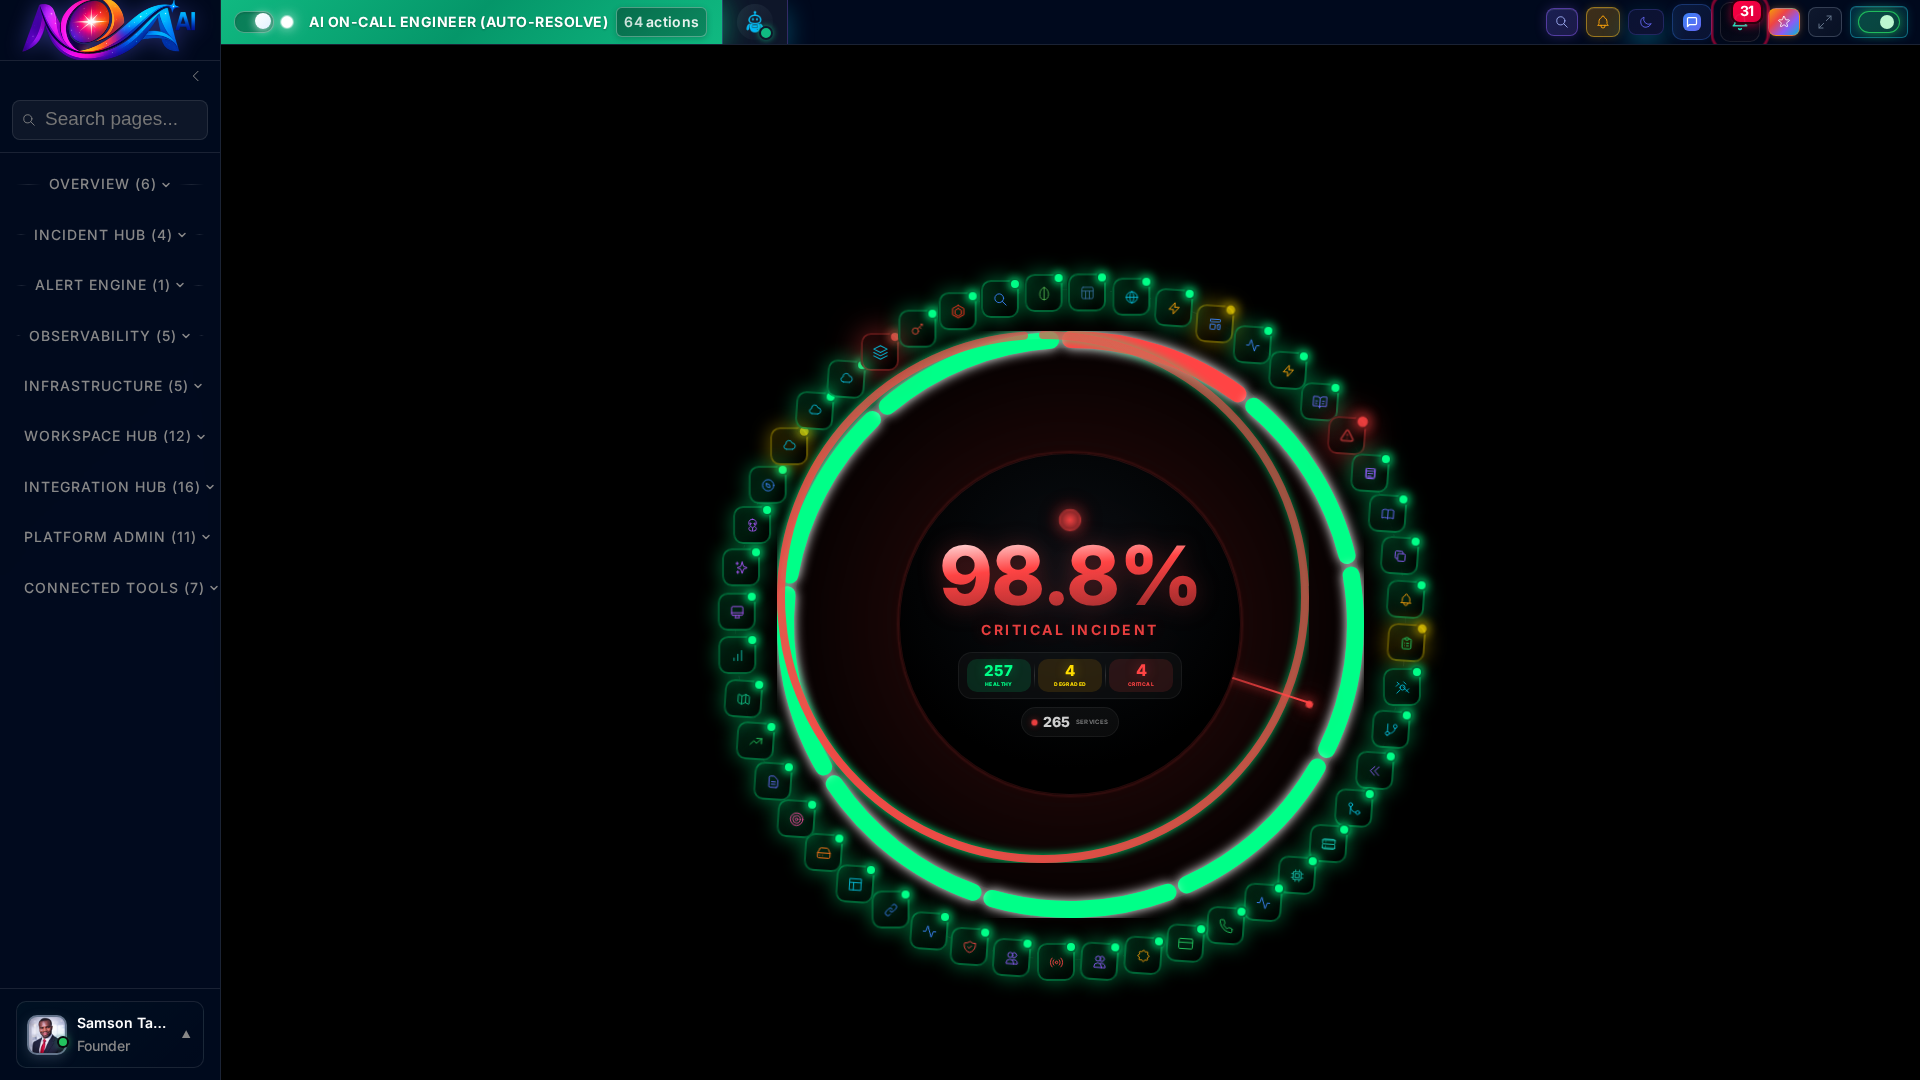Click the Search pages input field
The width and height of the screenshot is (1920, 1080).
[110, 119]
